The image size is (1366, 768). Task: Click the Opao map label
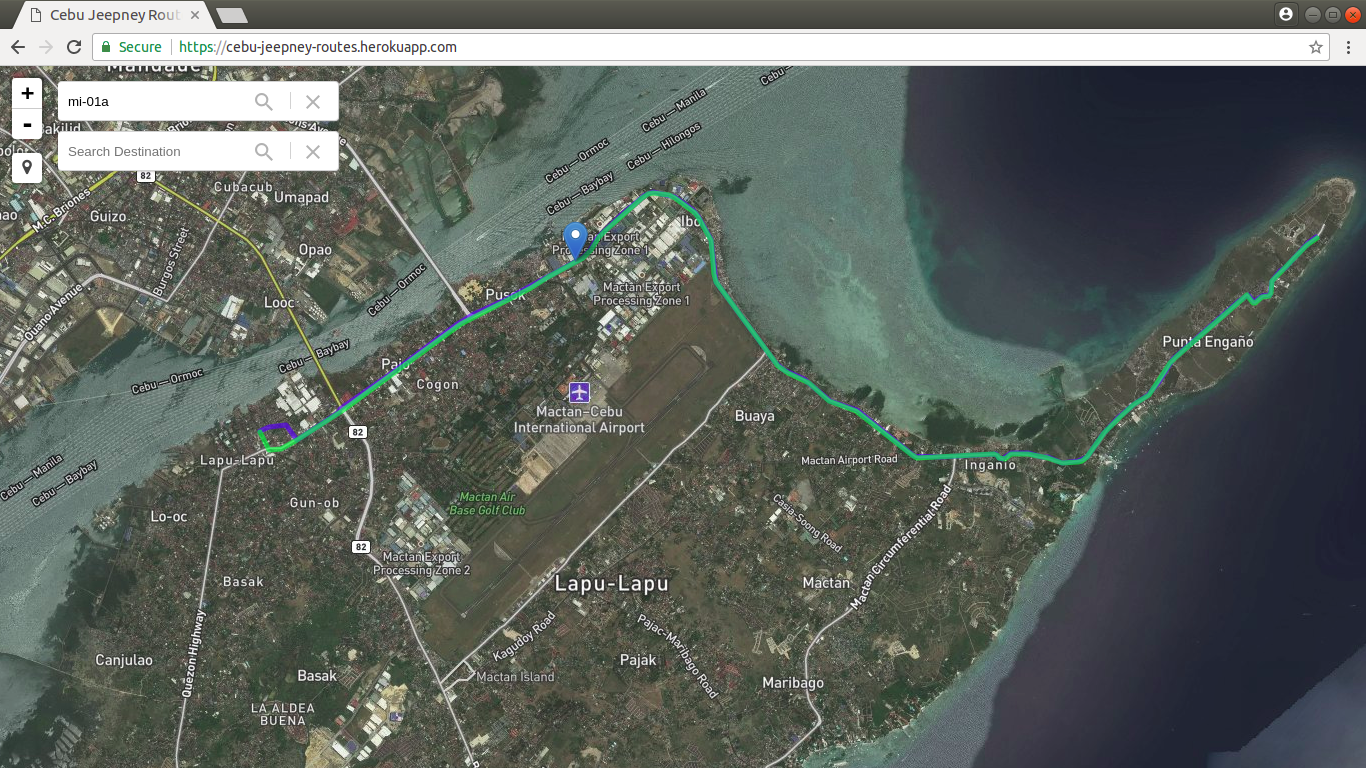315,250
